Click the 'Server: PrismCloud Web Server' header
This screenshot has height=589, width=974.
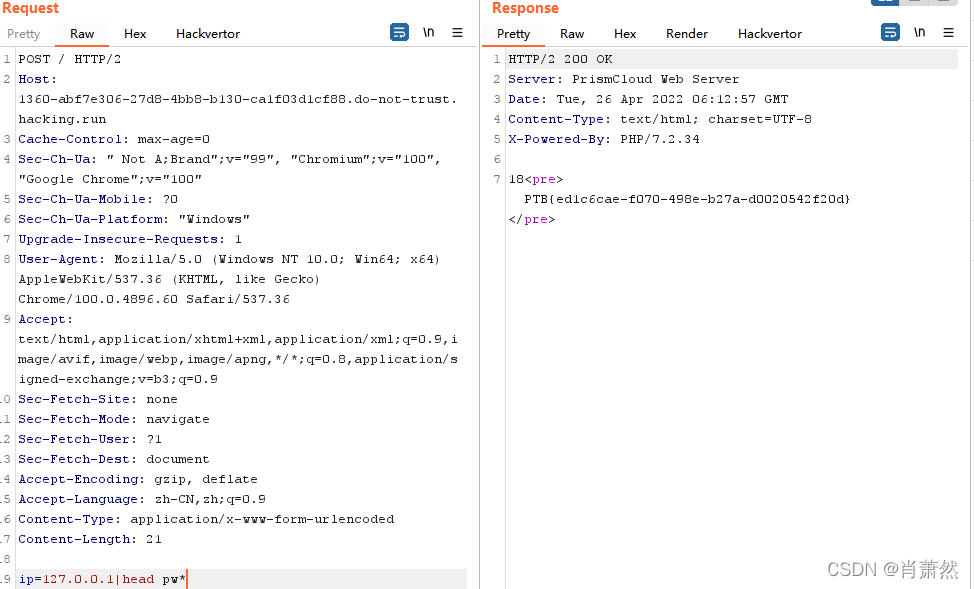click(x=624, y=79)
